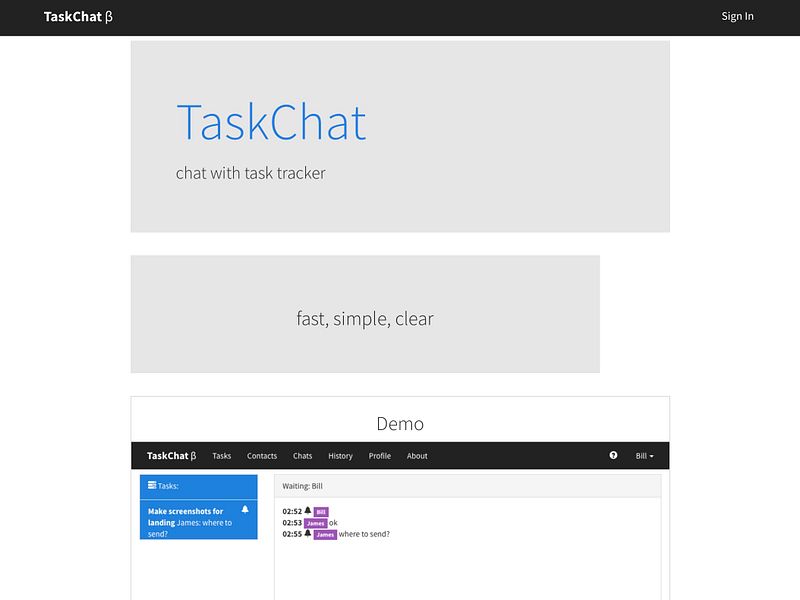Open the Tasks menu in demo navbar

(221, 456)
